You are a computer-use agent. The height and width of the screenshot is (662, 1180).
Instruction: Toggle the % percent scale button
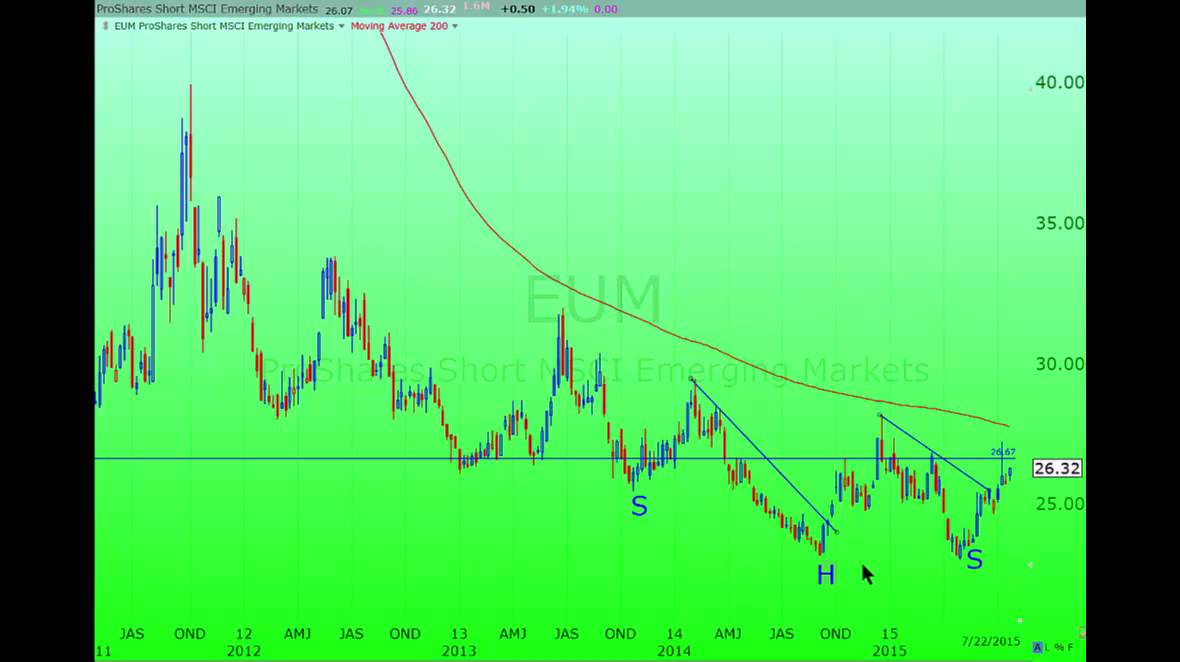coord(1058,647)
